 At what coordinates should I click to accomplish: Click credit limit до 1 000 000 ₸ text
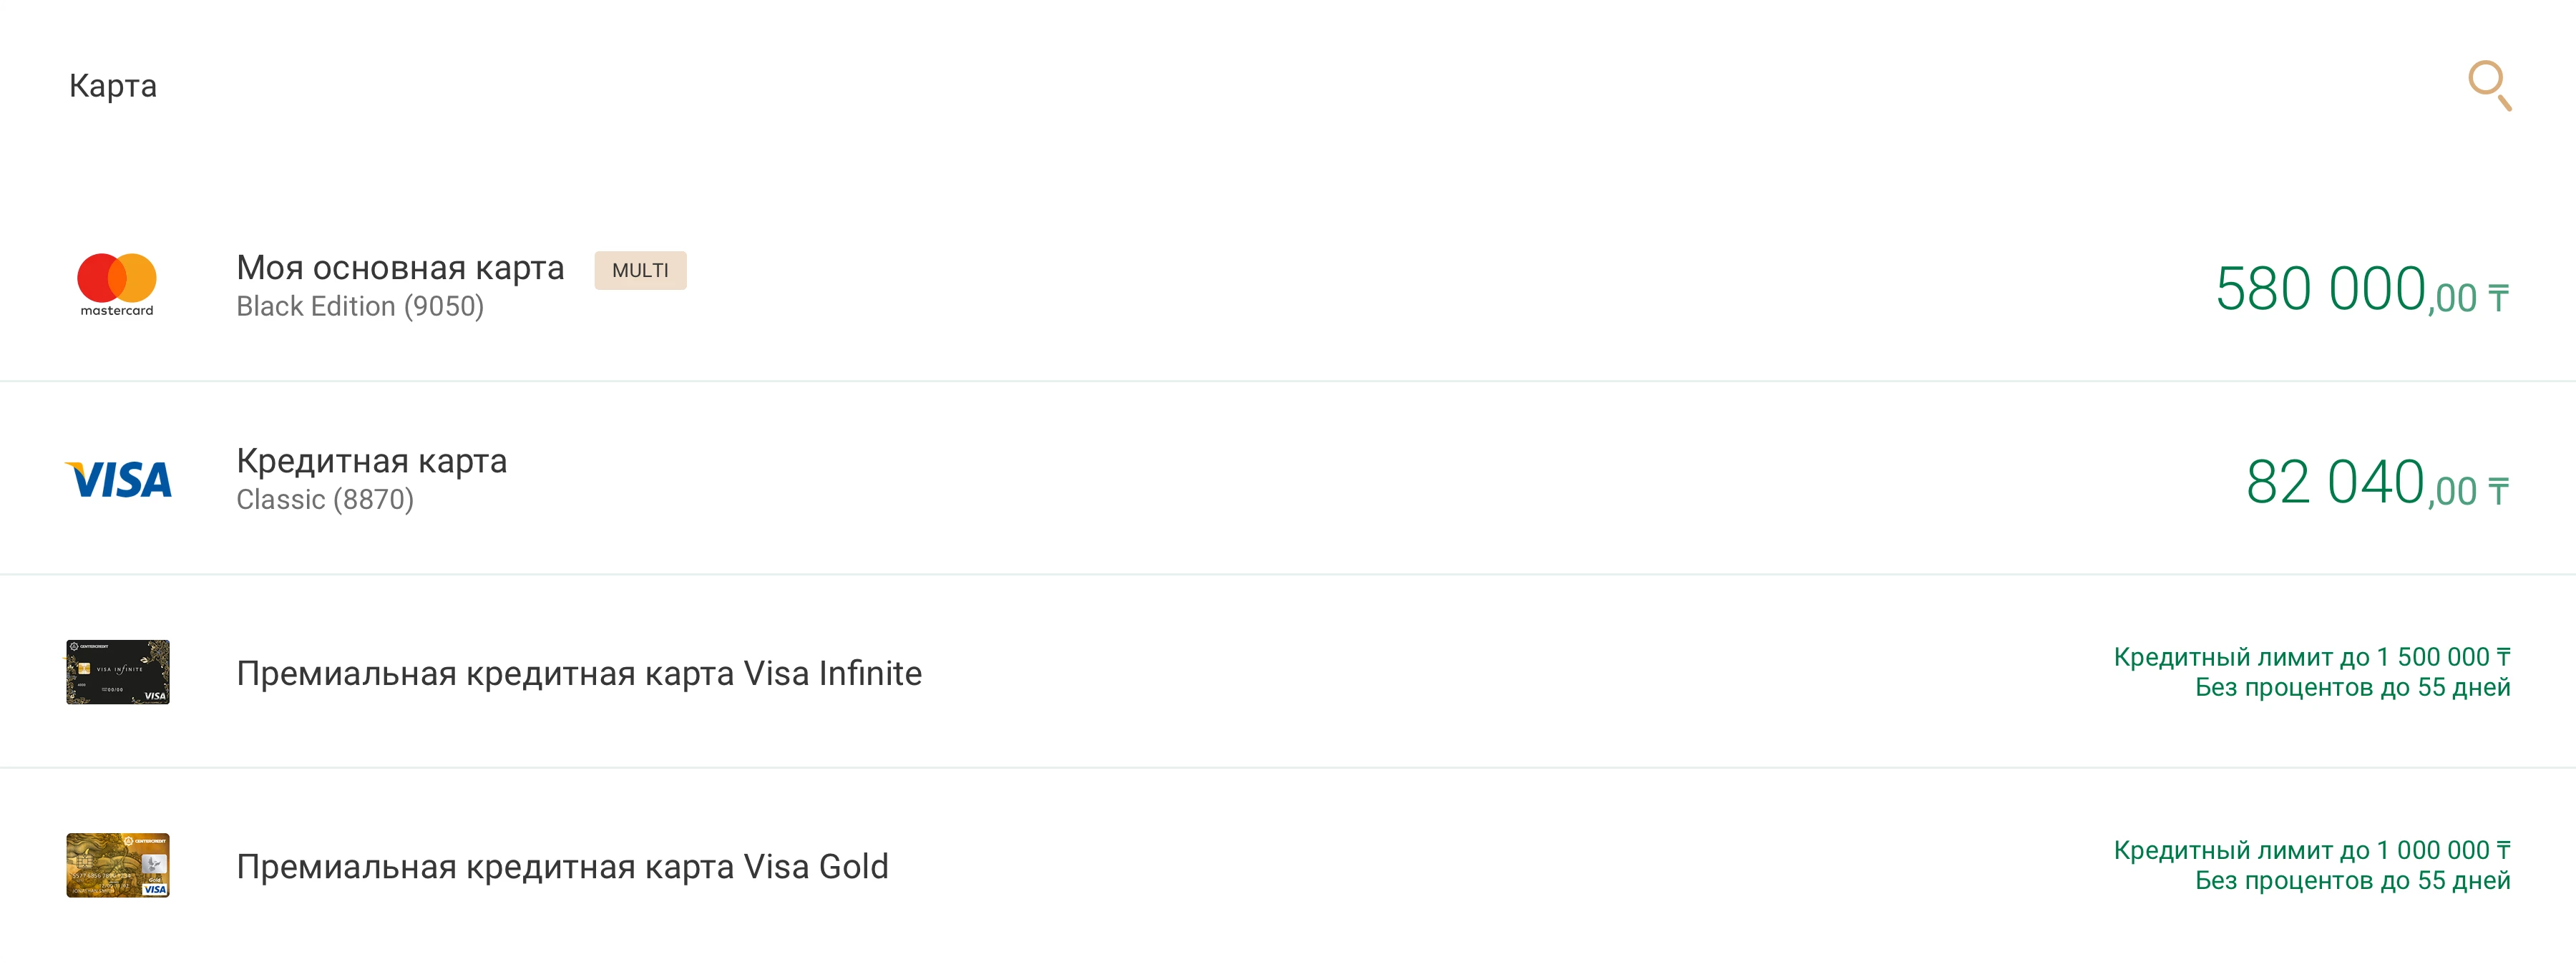click(2311, 850)
